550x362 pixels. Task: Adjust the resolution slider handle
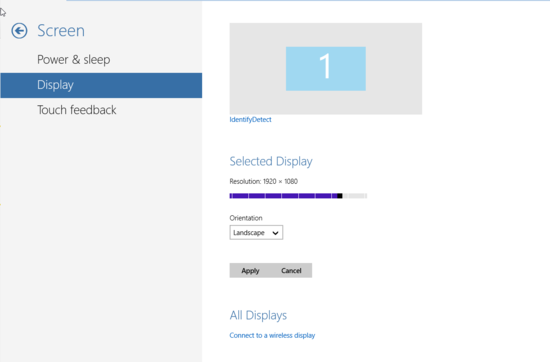tap(340, 196)
